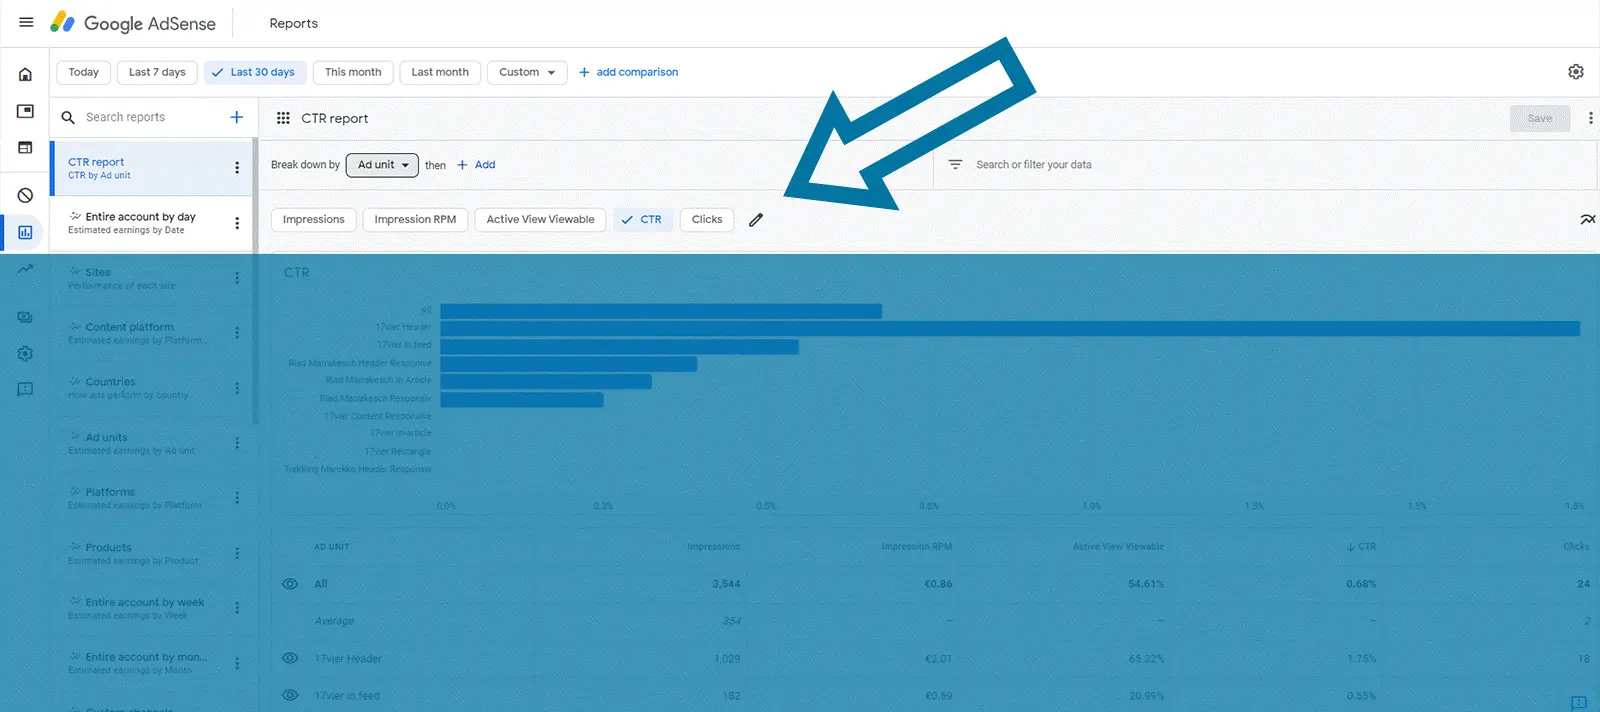Open the Ads section icon
The height and width of the screenshot is (712, 1600).
[25, 111]
